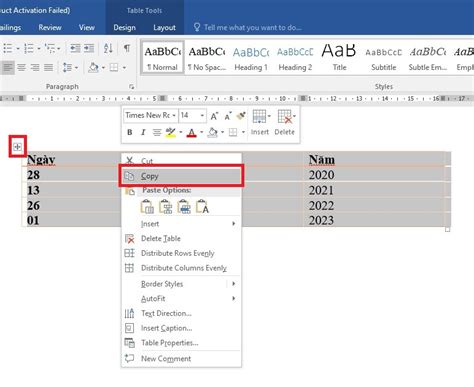This screenshot has width=474, height=387.
Task: Apply the Normal style
Action: click(163, 57)
